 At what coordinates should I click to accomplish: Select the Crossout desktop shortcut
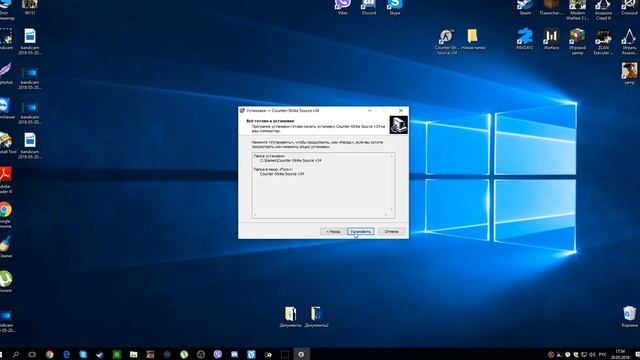click(629, 7)
